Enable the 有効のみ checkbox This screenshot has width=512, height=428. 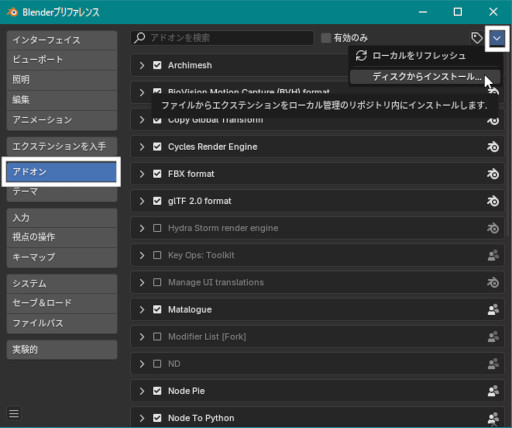[x=326, y=38]
